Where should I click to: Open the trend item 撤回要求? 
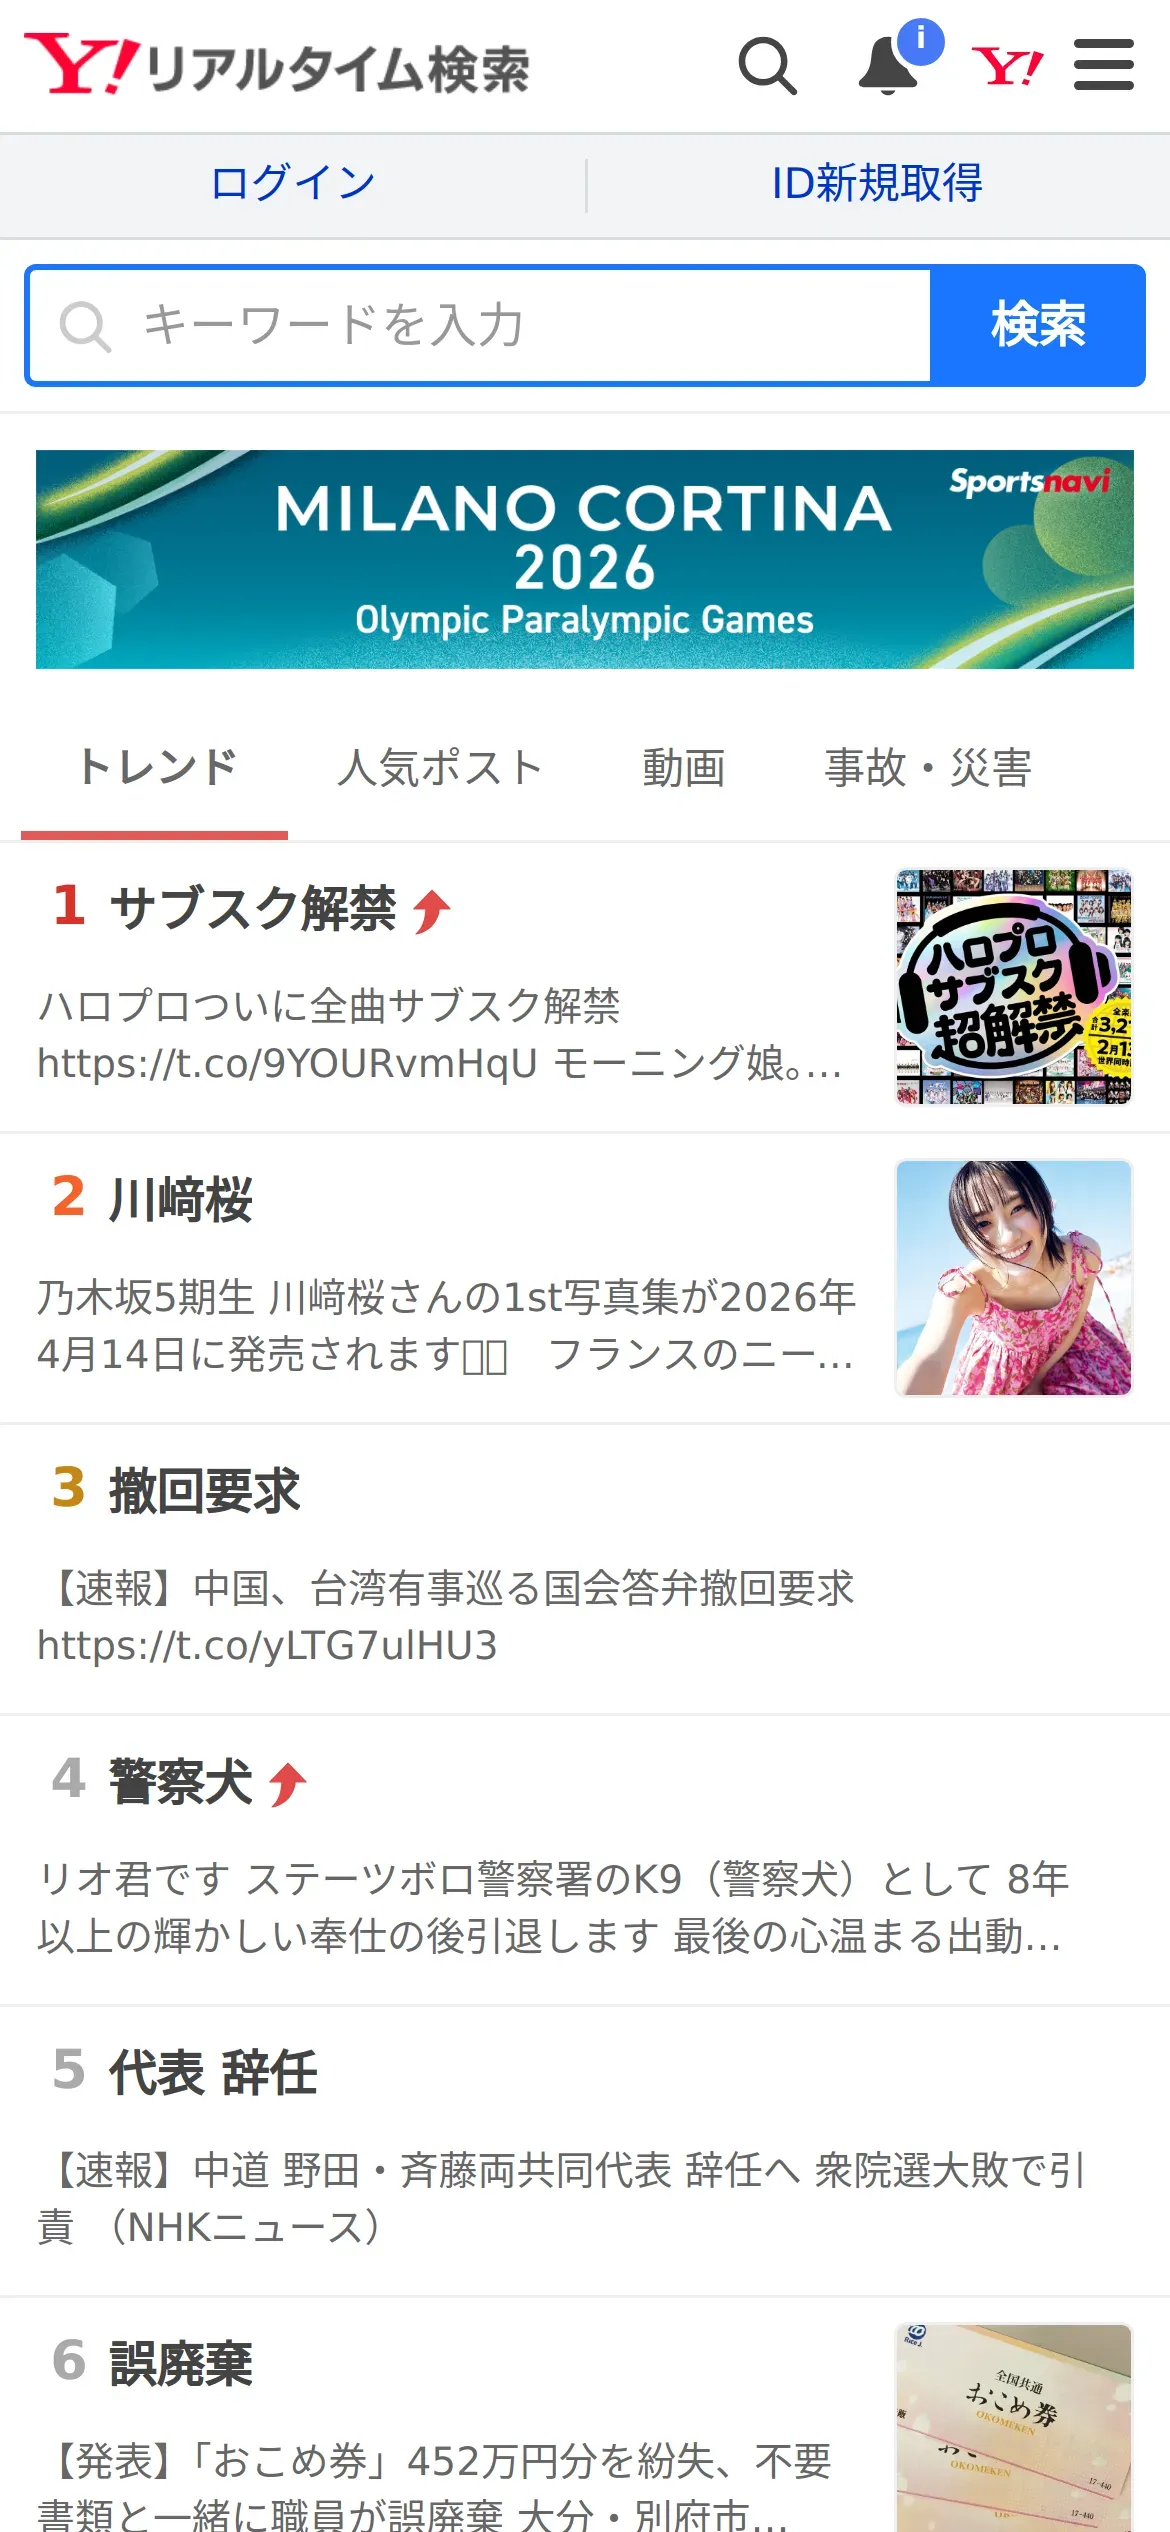(x=585, y=1570)
